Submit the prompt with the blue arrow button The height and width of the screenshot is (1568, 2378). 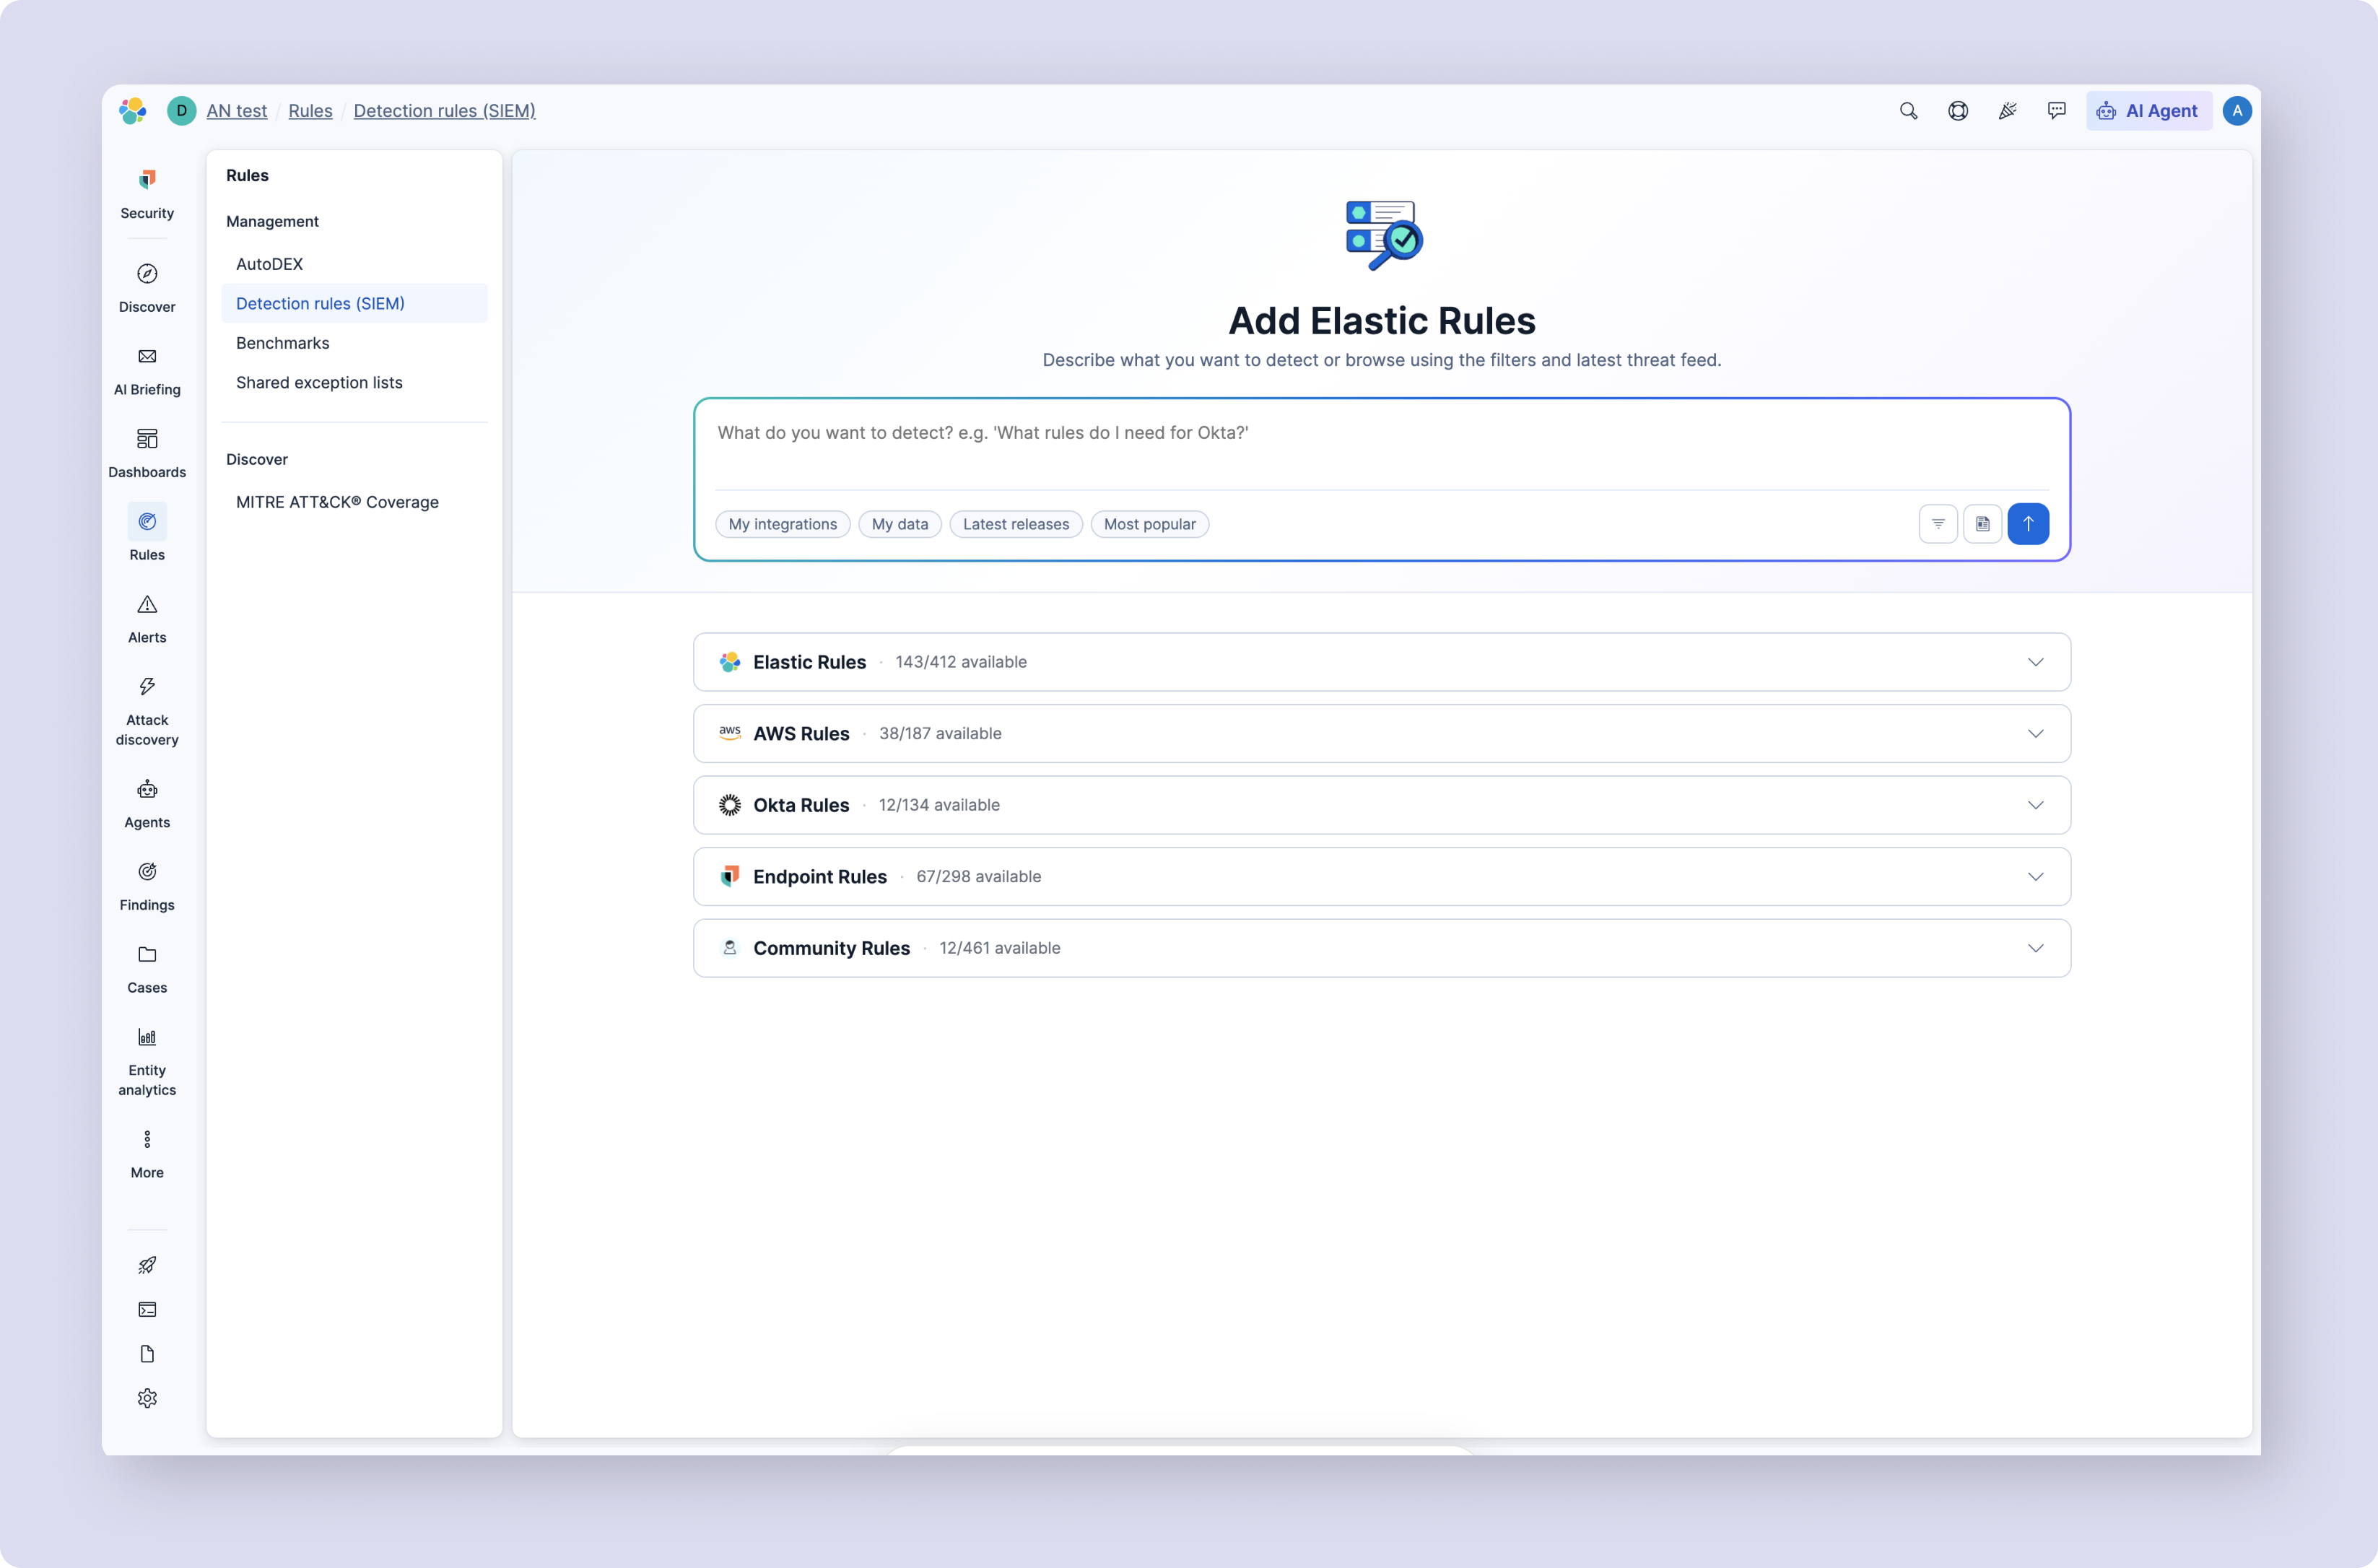point(2028,524)
